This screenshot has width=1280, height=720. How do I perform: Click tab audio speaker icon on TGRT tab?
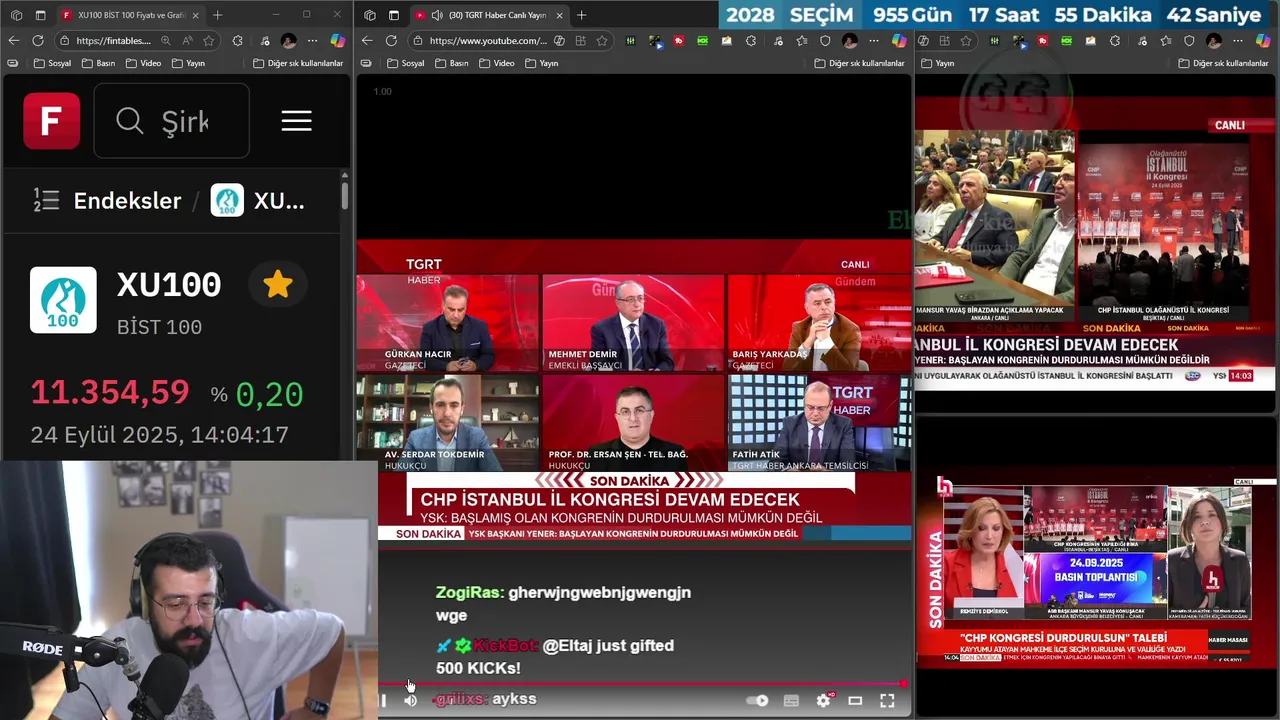pos(437,15)
